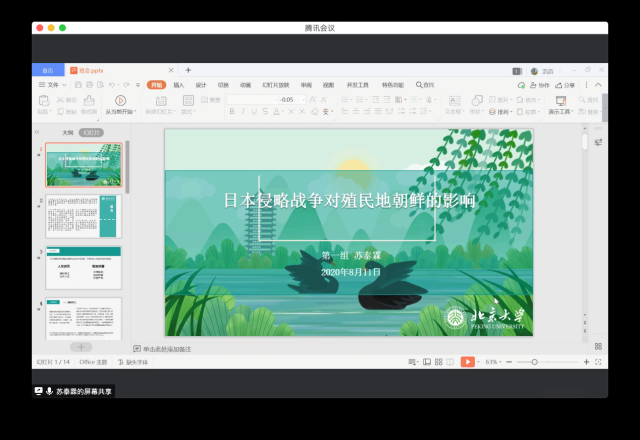
Task: Toggle italic text formatting
Action: tap(241, 111)
